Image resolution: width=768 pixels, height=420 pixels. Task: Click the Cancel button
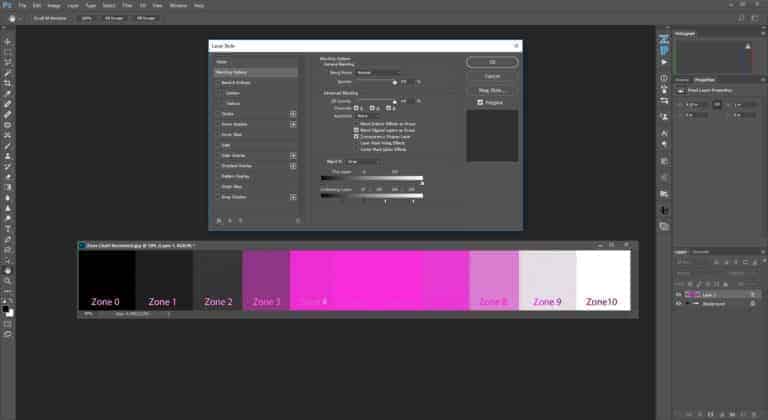click(x=492, y=76)
